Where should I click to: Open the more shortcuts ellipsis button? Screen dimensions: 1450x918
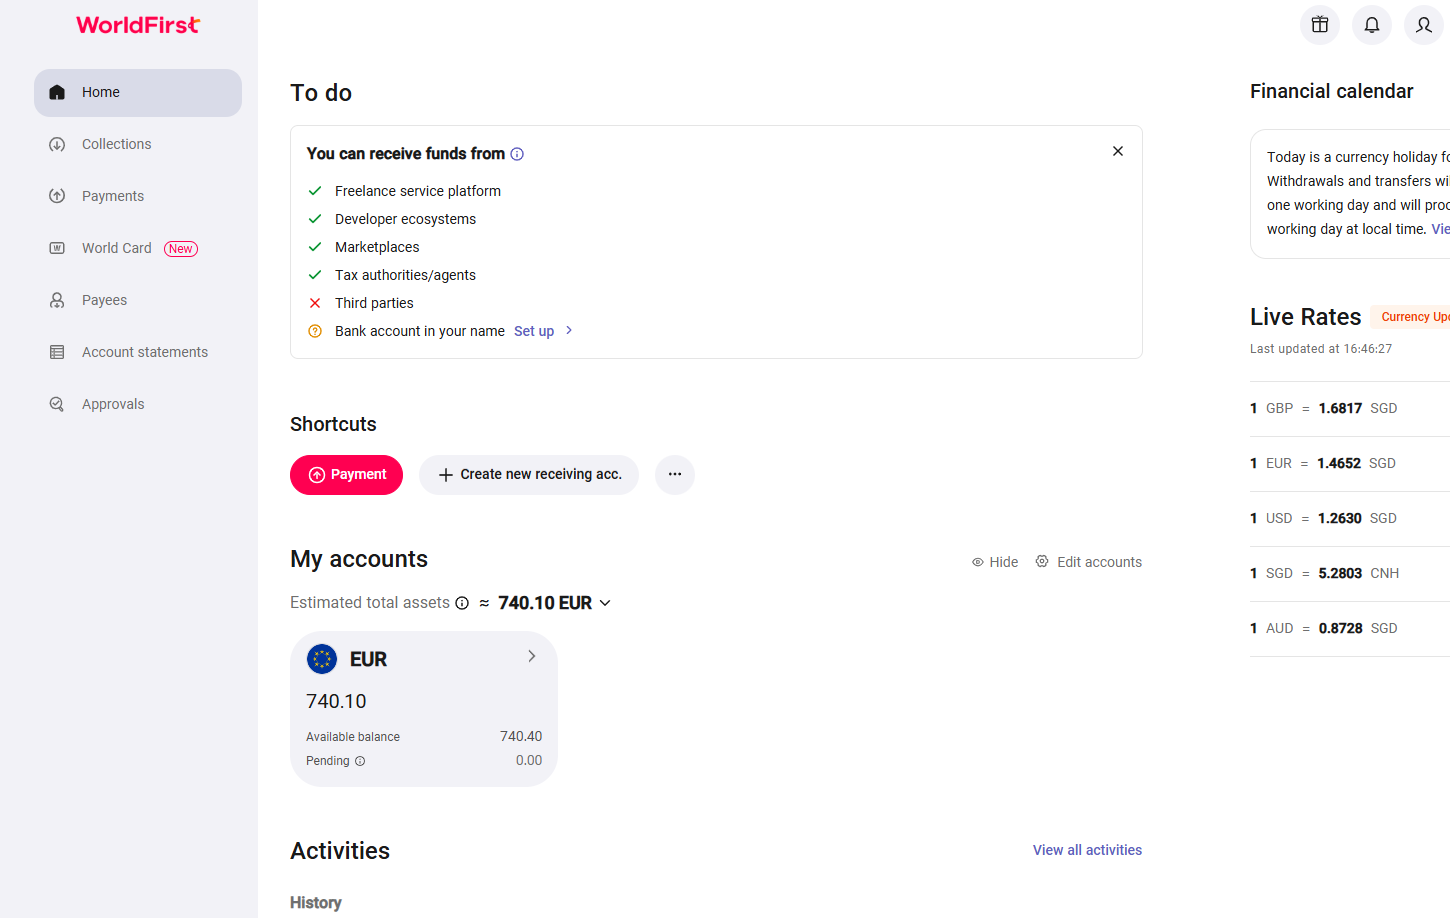coord(675,475)
